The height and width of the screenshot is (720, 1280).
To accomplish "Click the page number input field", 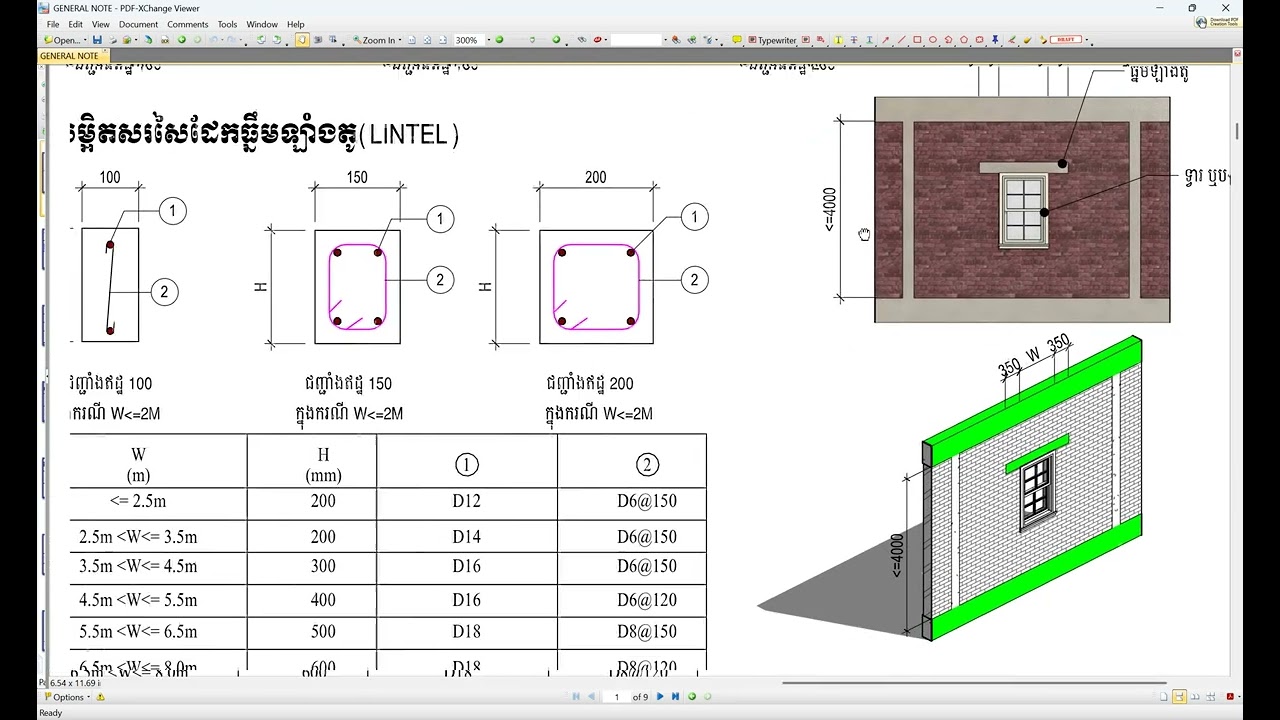I will (616, 697).
